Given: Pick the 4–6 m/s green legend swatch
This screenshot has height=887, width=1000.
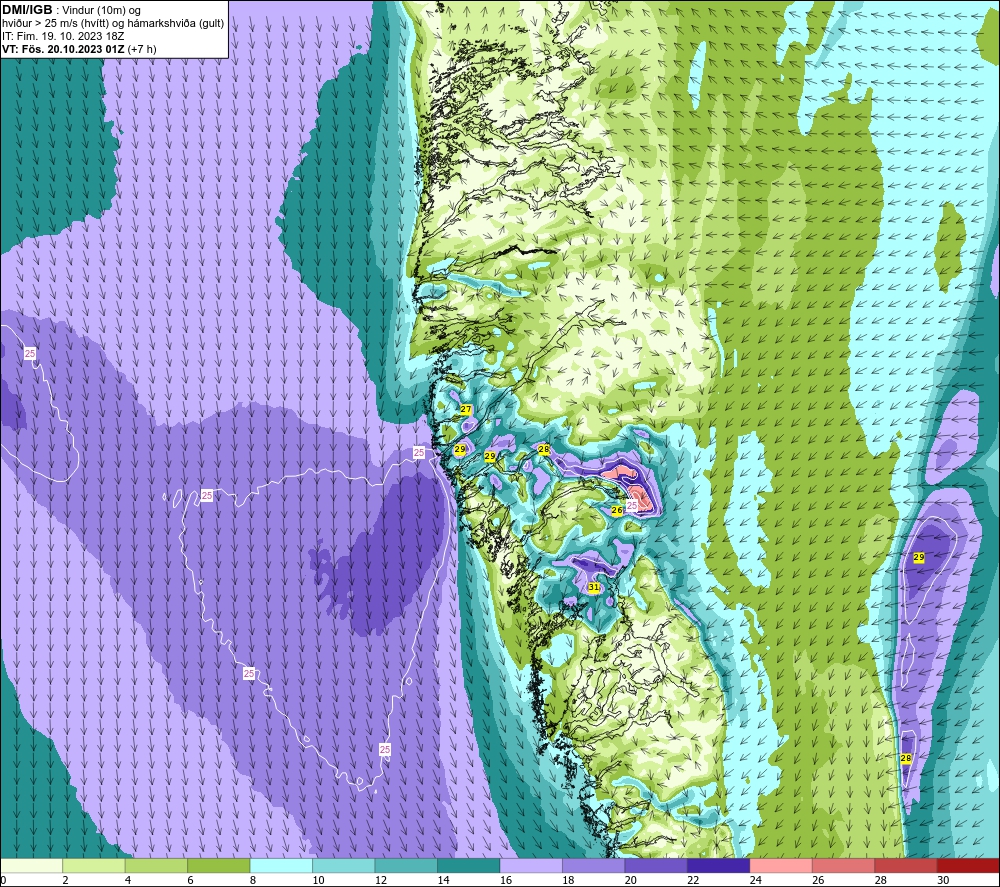Looking at the screenshot, I should (x=156, y=865).
